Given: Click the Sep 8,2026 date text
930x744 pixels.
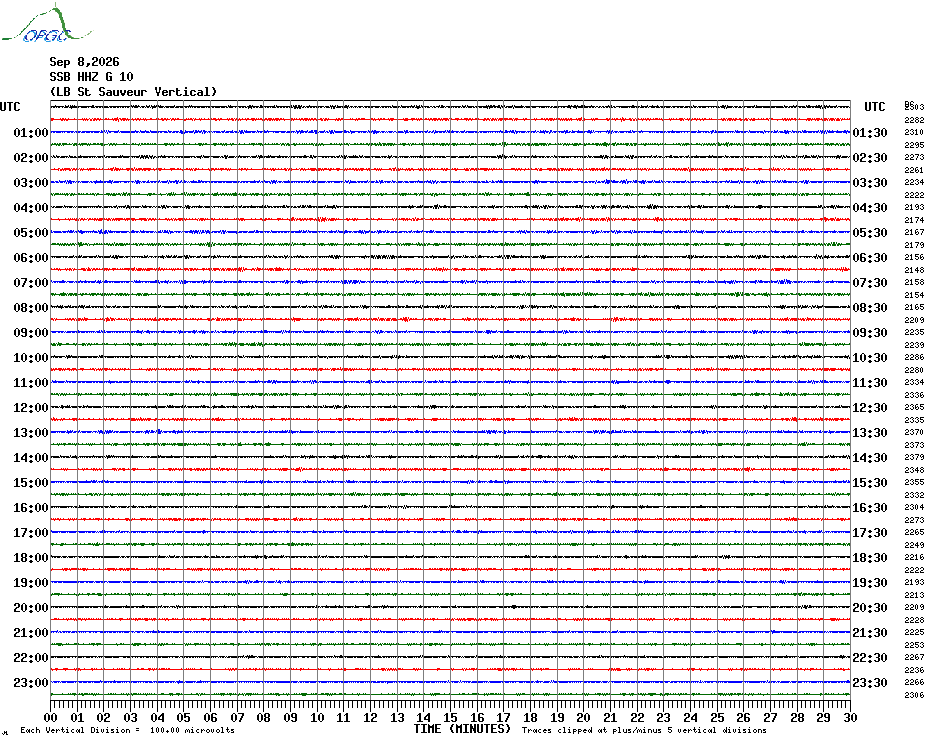Looking at the screenshot, I should (84, 62).
